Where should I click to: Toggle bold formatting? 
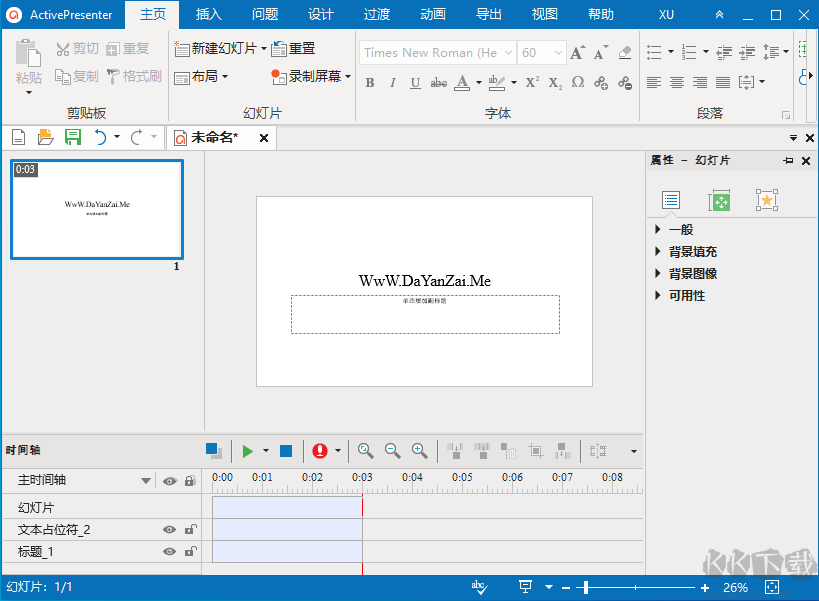click(x=369, y=83)
